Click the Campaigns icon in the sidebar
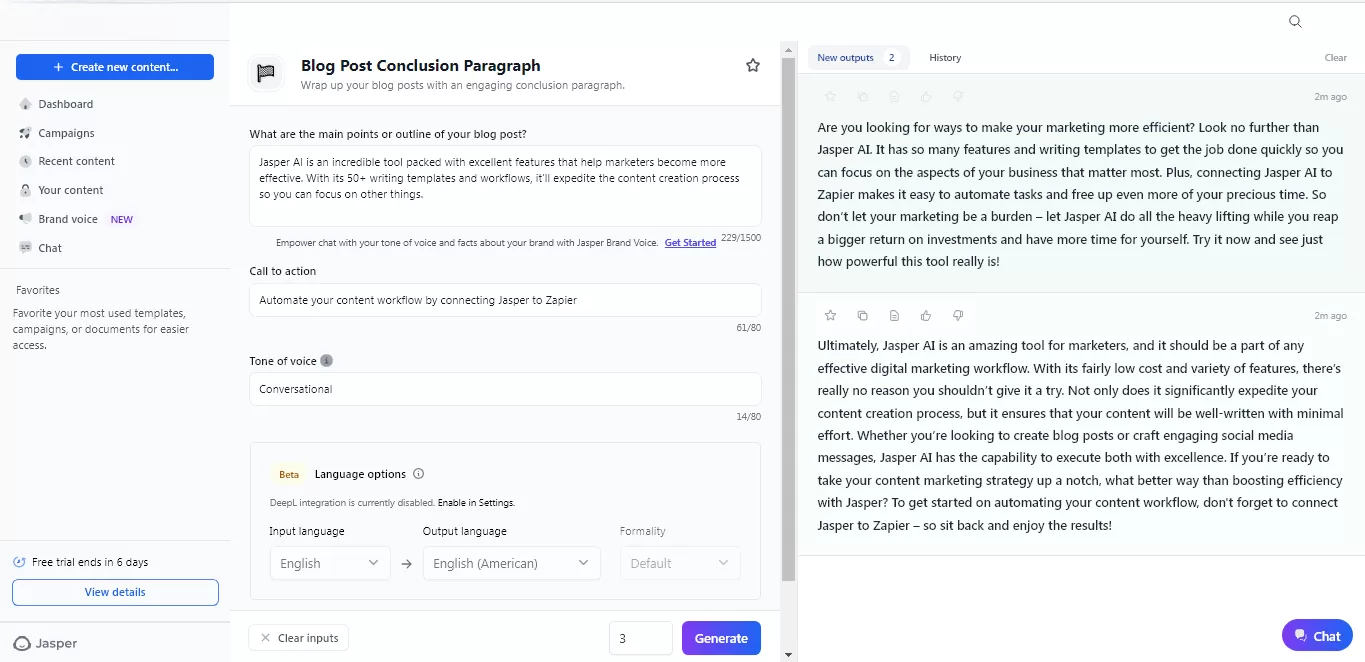1365x662 pixels. coord(26,133)
